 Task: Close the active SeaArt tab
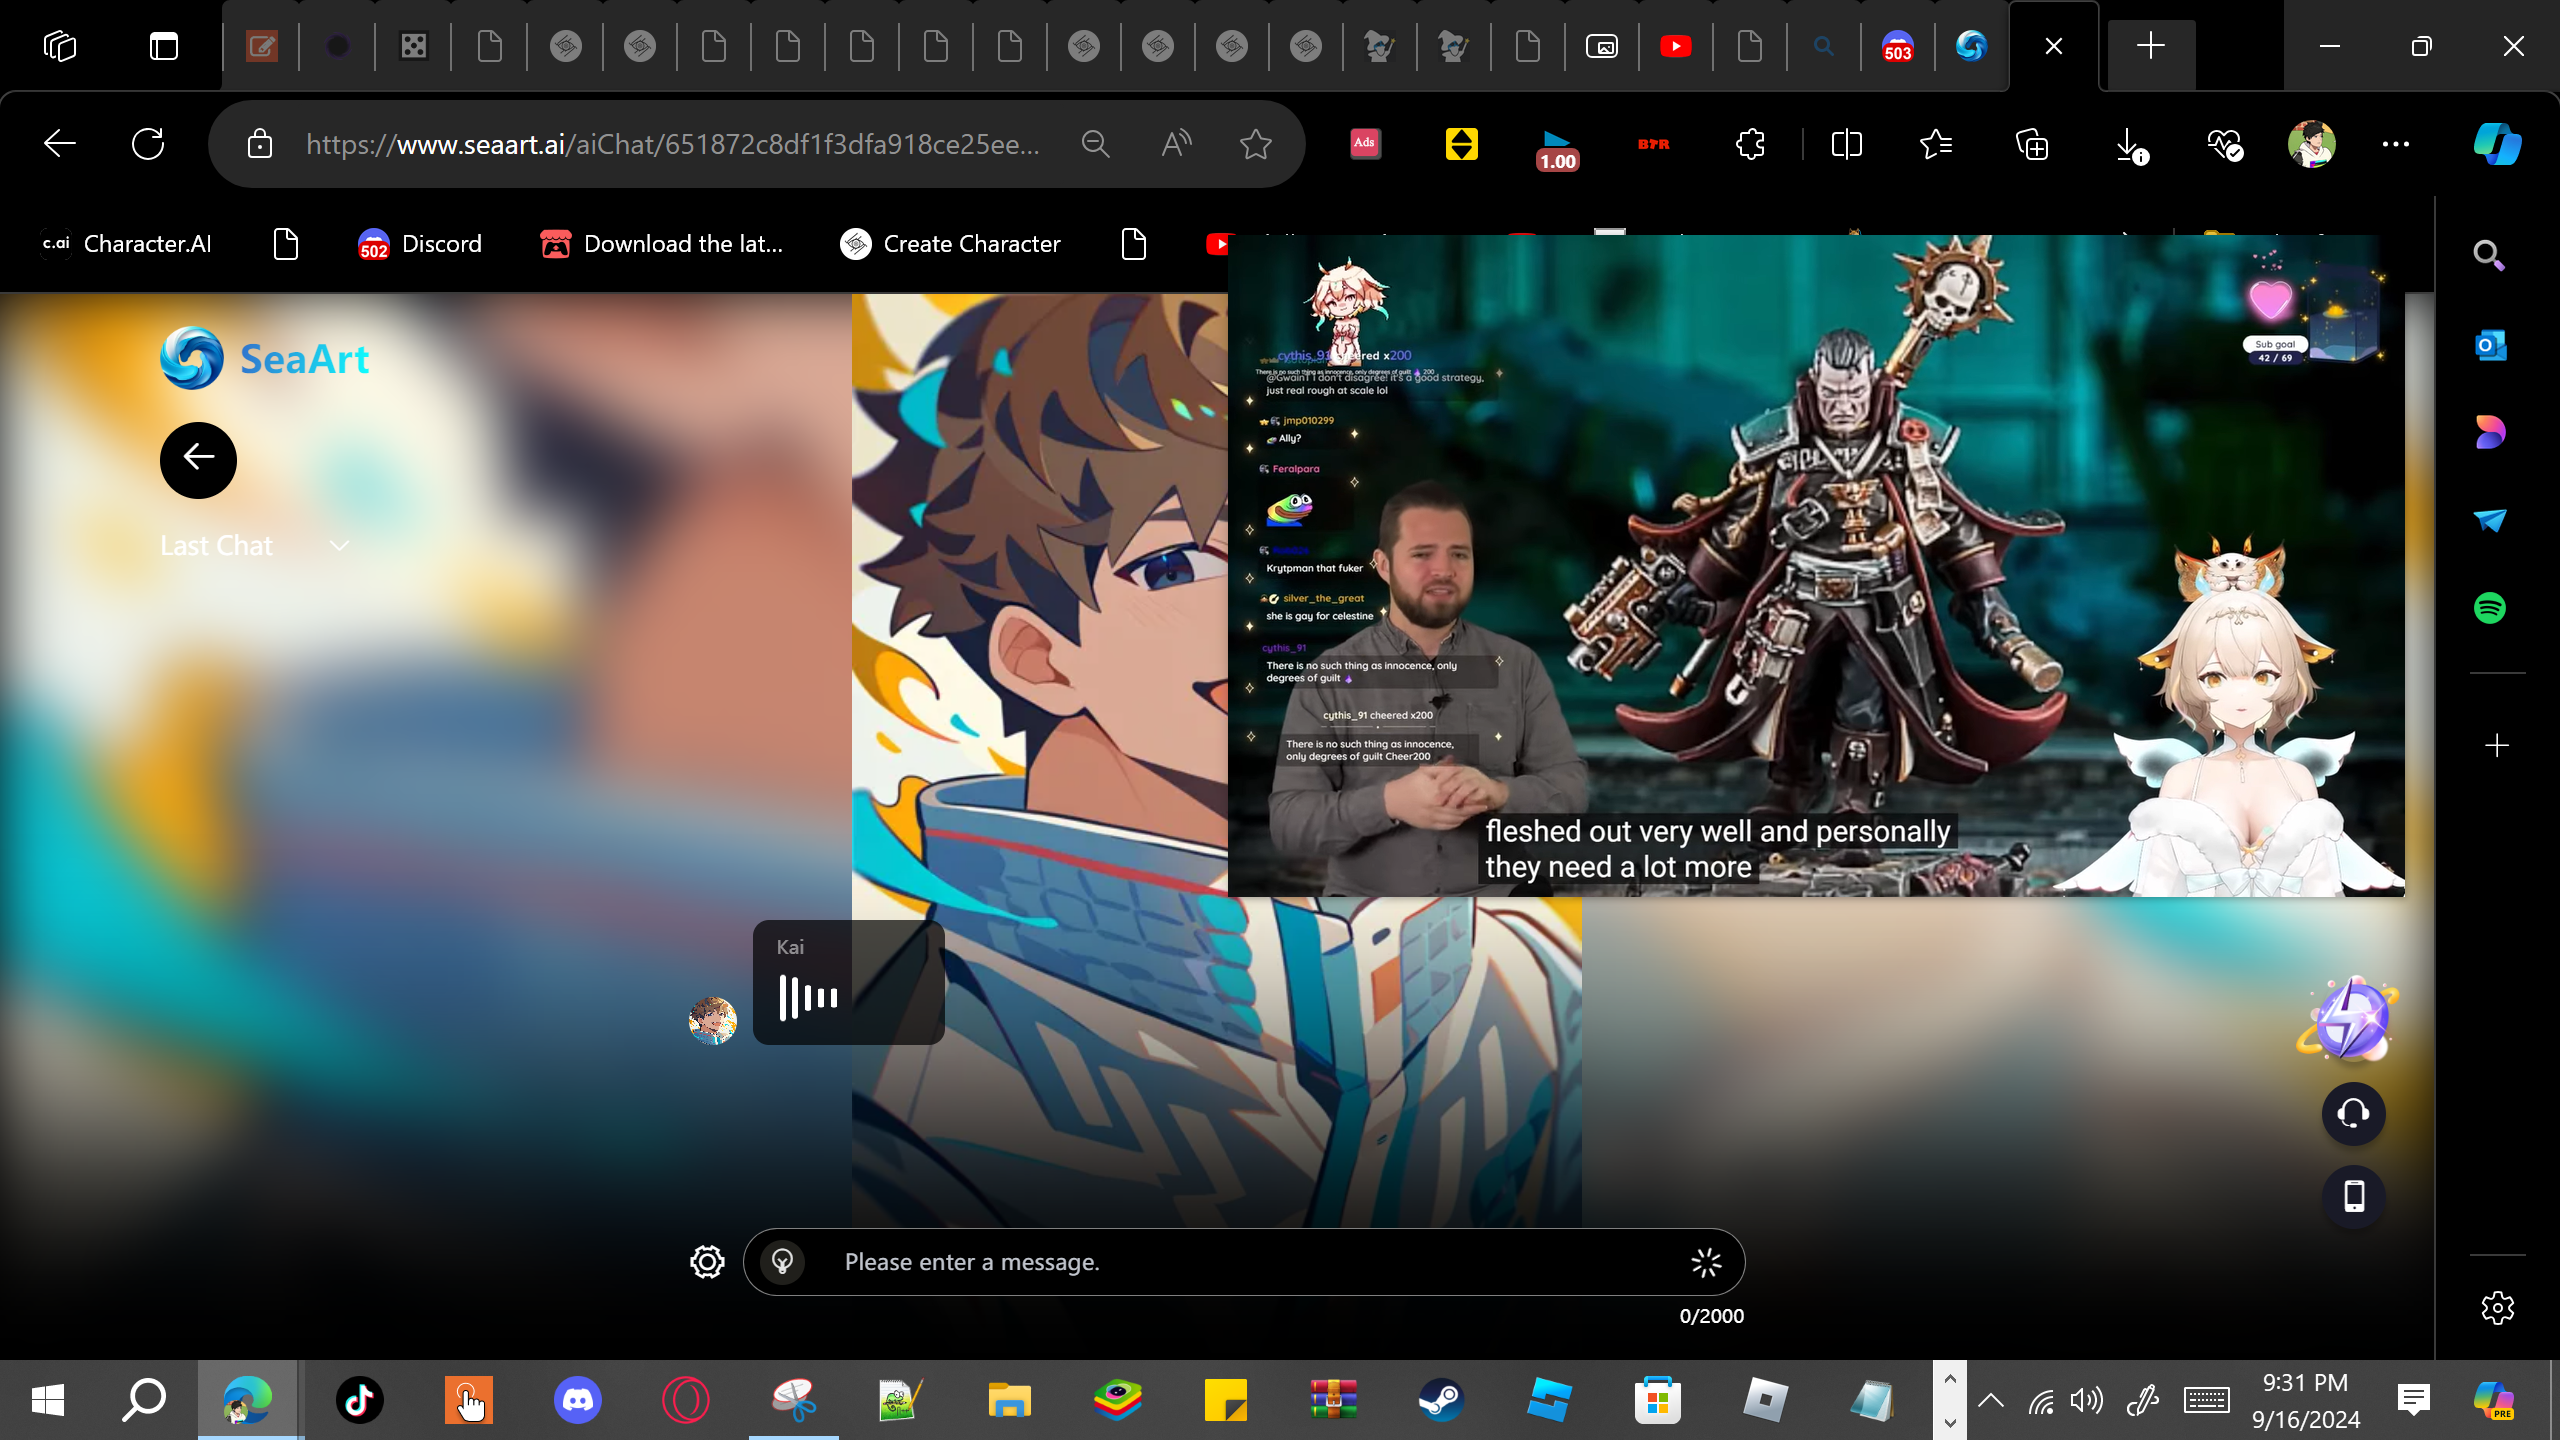(2054, 46)
